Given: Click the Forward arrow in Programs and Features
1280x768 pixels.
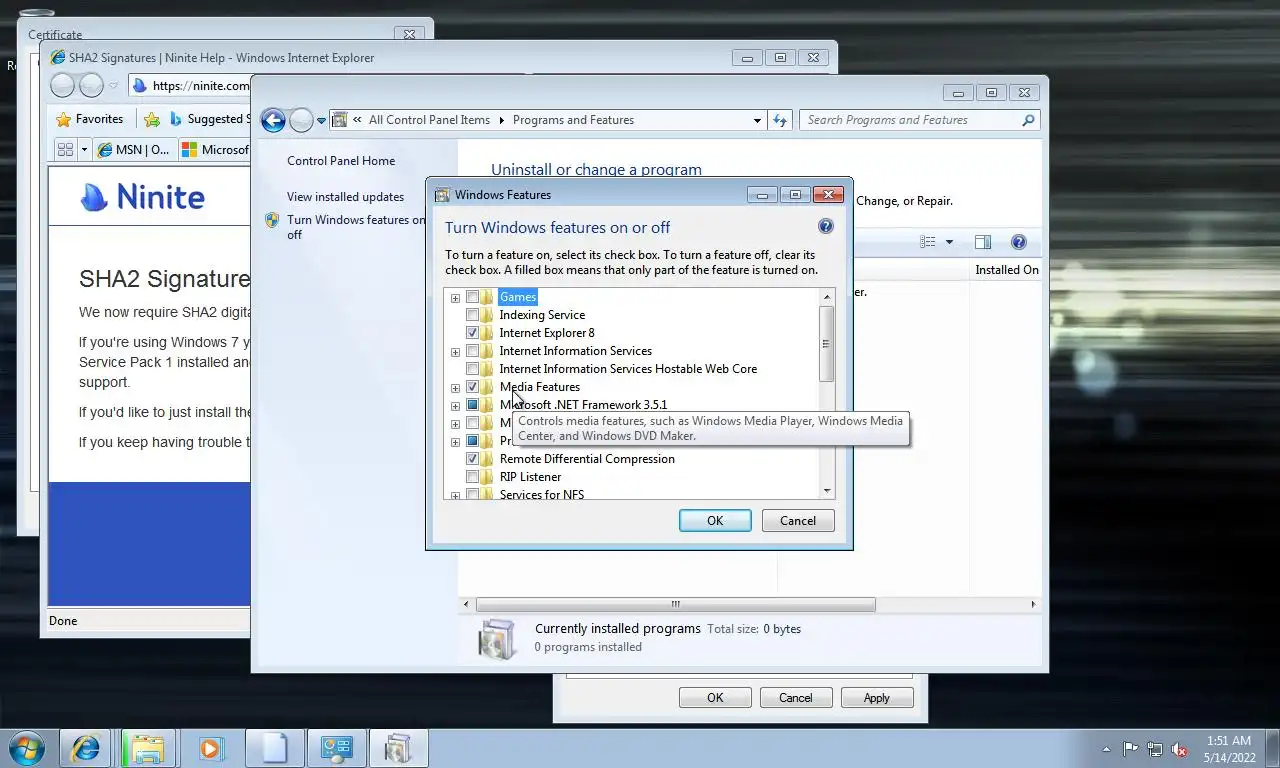Looking at the screenshot, I should [301, 120].
